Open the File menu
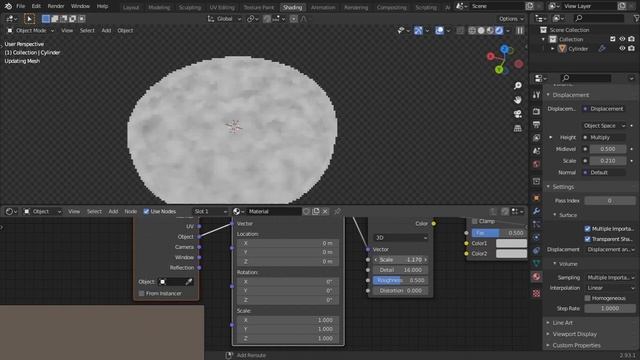Viewport: 640px width, 360px height. click(x=20, y=6)
